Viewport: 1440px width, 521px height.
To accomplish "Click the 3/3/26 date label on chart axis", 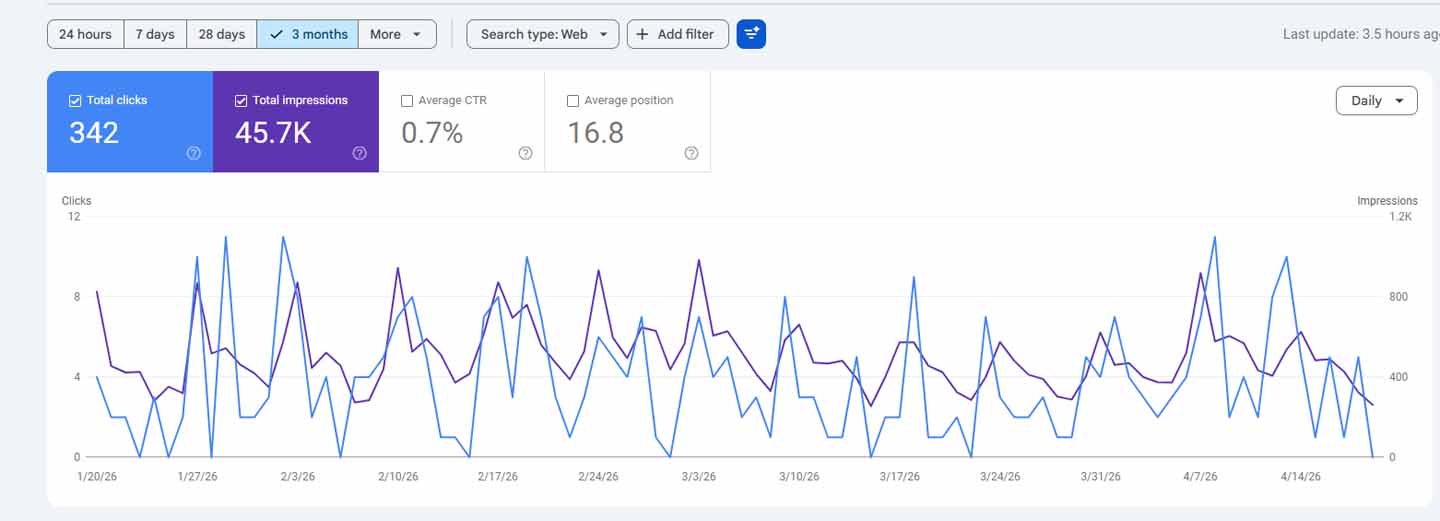I will [x=698, y=477].
